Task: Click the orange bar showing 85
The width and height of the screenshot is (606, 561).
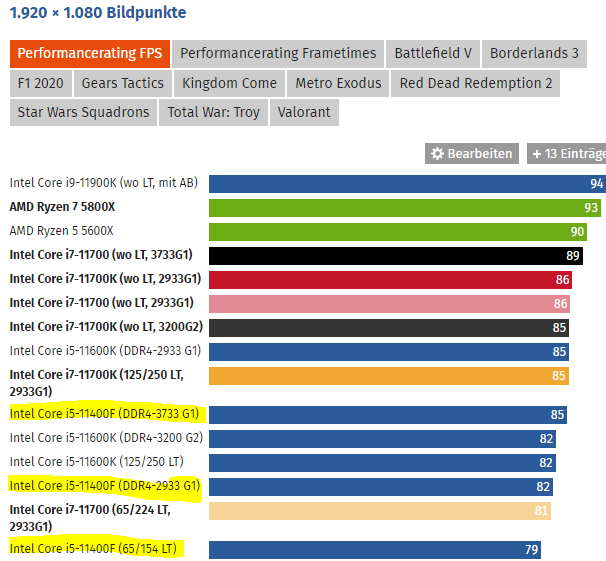Action: pyautogui.click(x=389, y=376)
